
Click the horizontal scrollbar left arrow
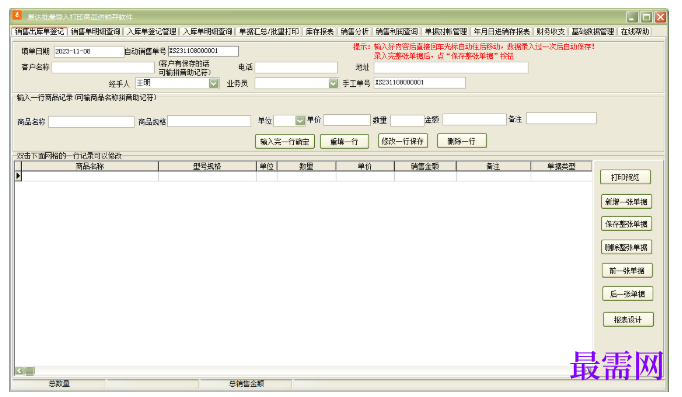[x=20, y=371]
